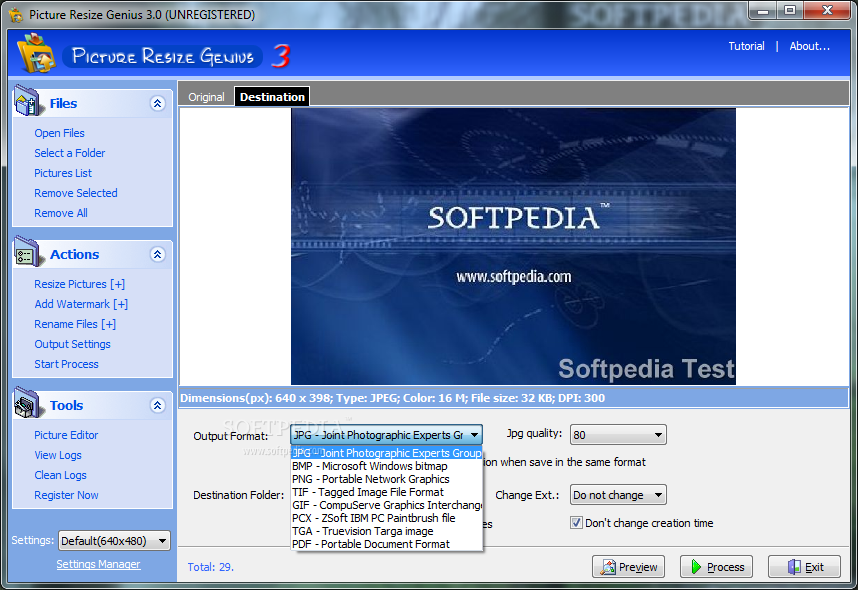Click Open Files link
Viewport: 858px width, 590px height.
(59, 133)
